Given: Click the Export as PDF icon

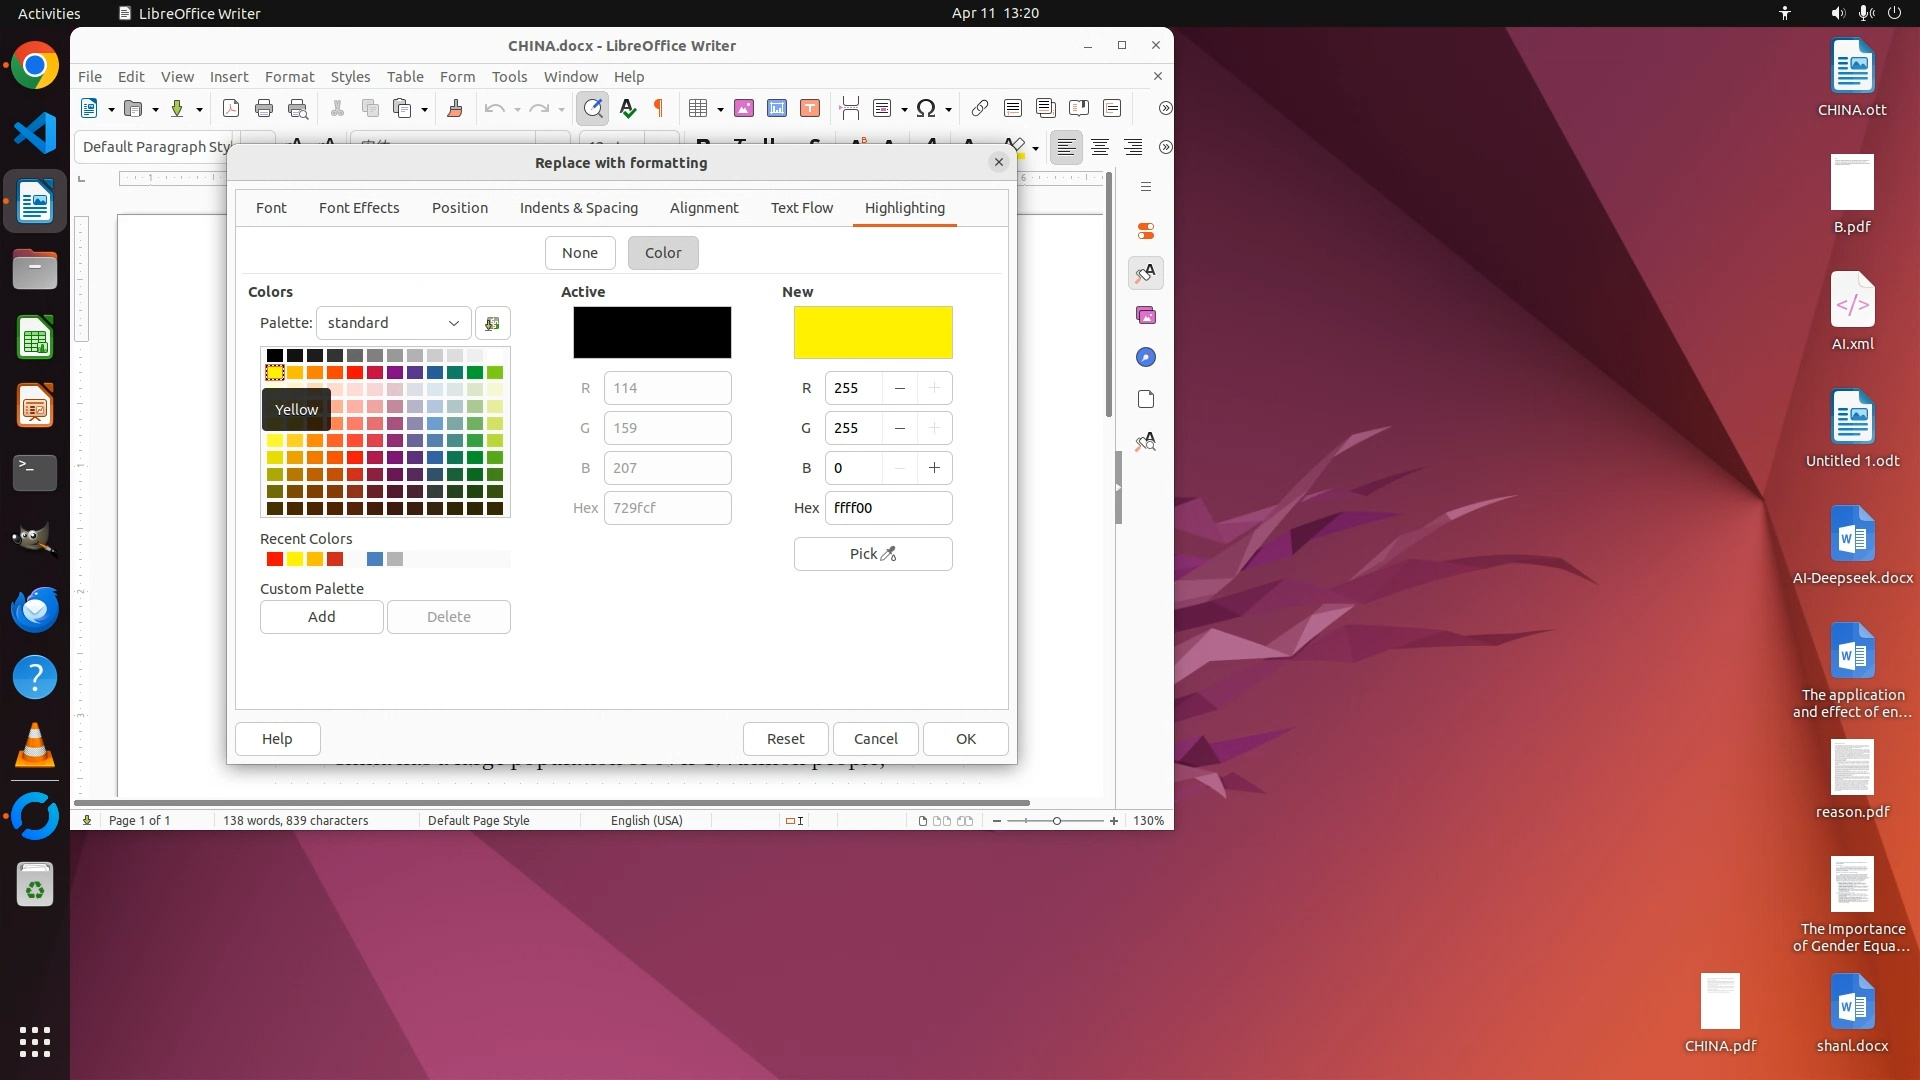Looking at the screenshot, I should (x=231, y=108).
